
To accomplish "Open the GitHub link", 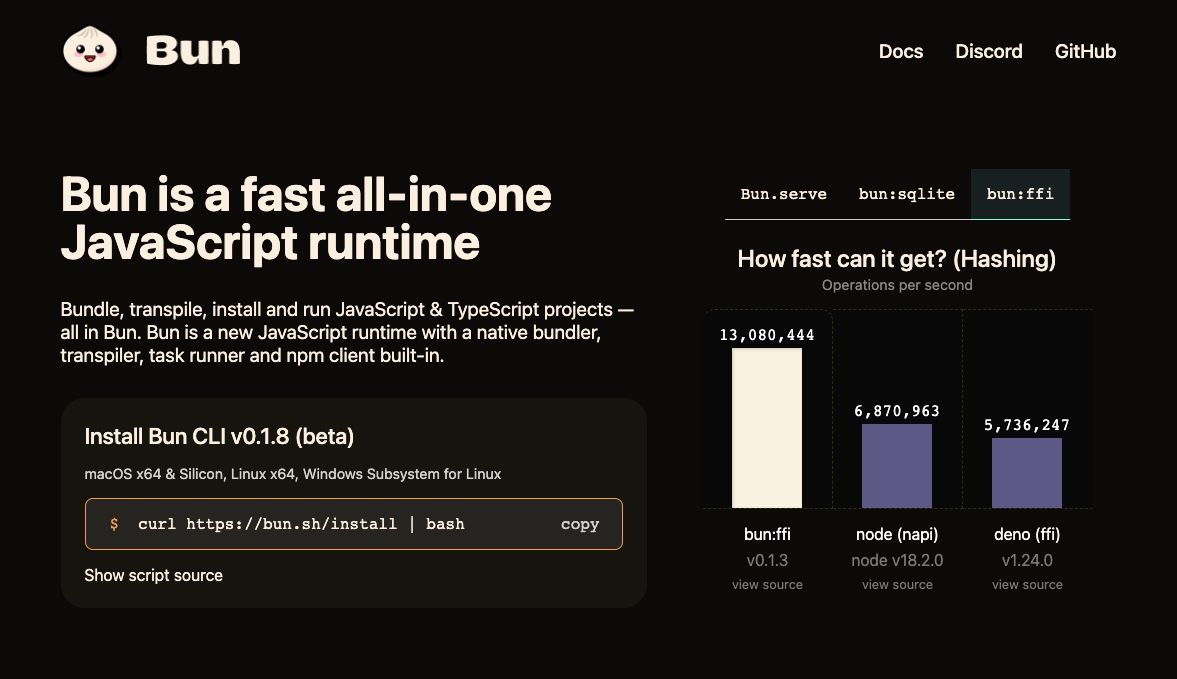I will (1085, 51).
